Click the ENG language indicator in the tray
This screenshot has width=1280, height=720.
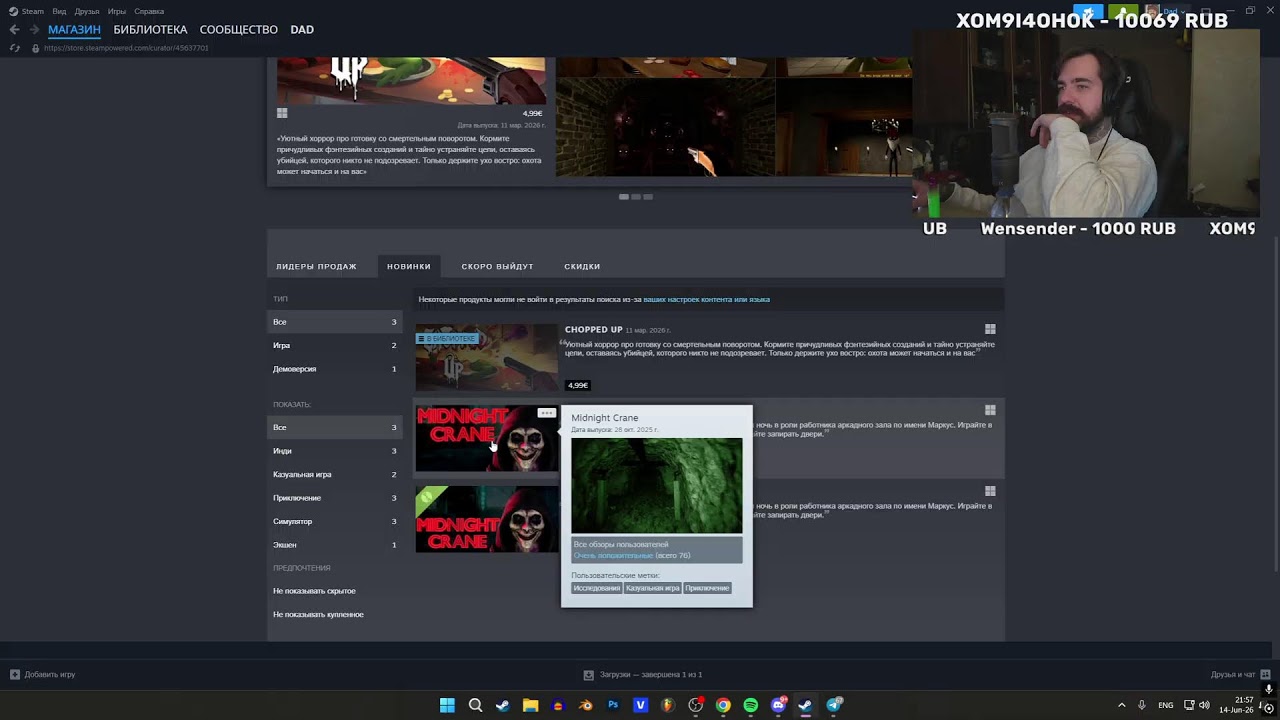pyautogui.click(x=1166, y=705)
